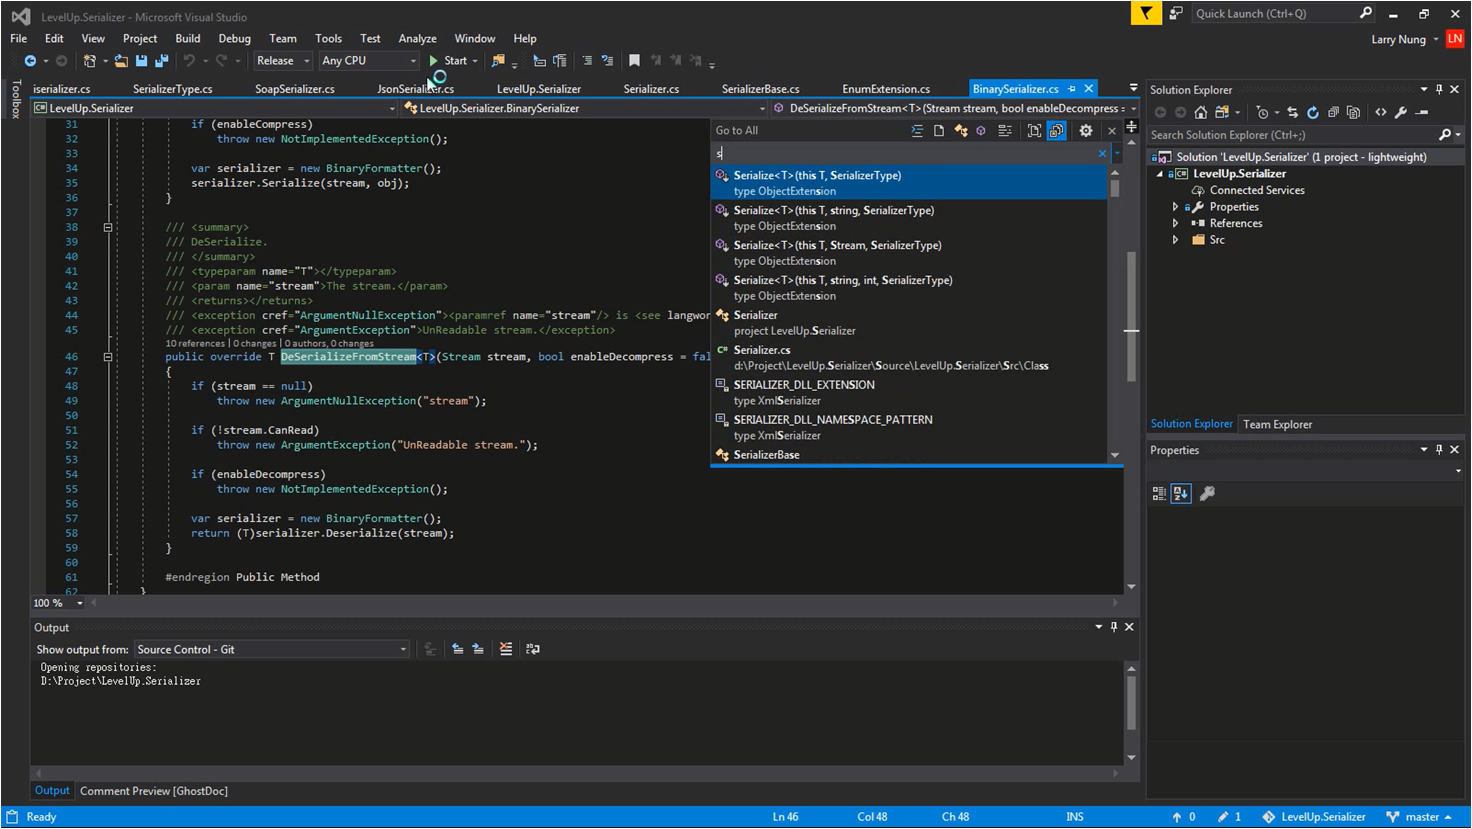This screenshot has width=1472, height=829.
Task: Click Alphabetical sort icon in Properties panel
Action: click(1181, 494)
